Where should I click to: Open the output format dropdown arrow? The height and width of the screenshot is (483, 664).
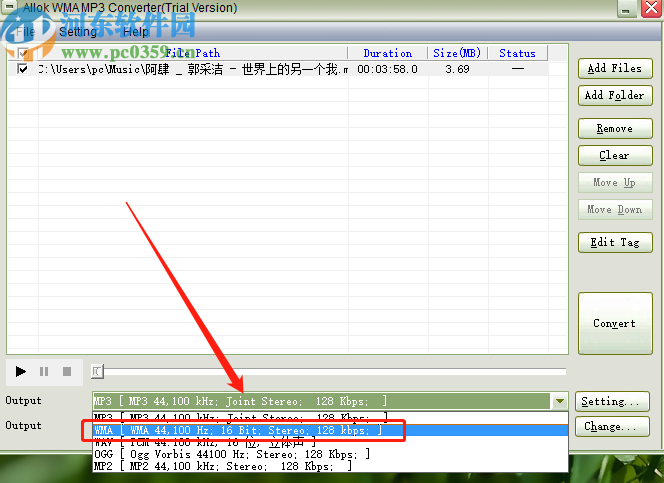click(559, 401)
